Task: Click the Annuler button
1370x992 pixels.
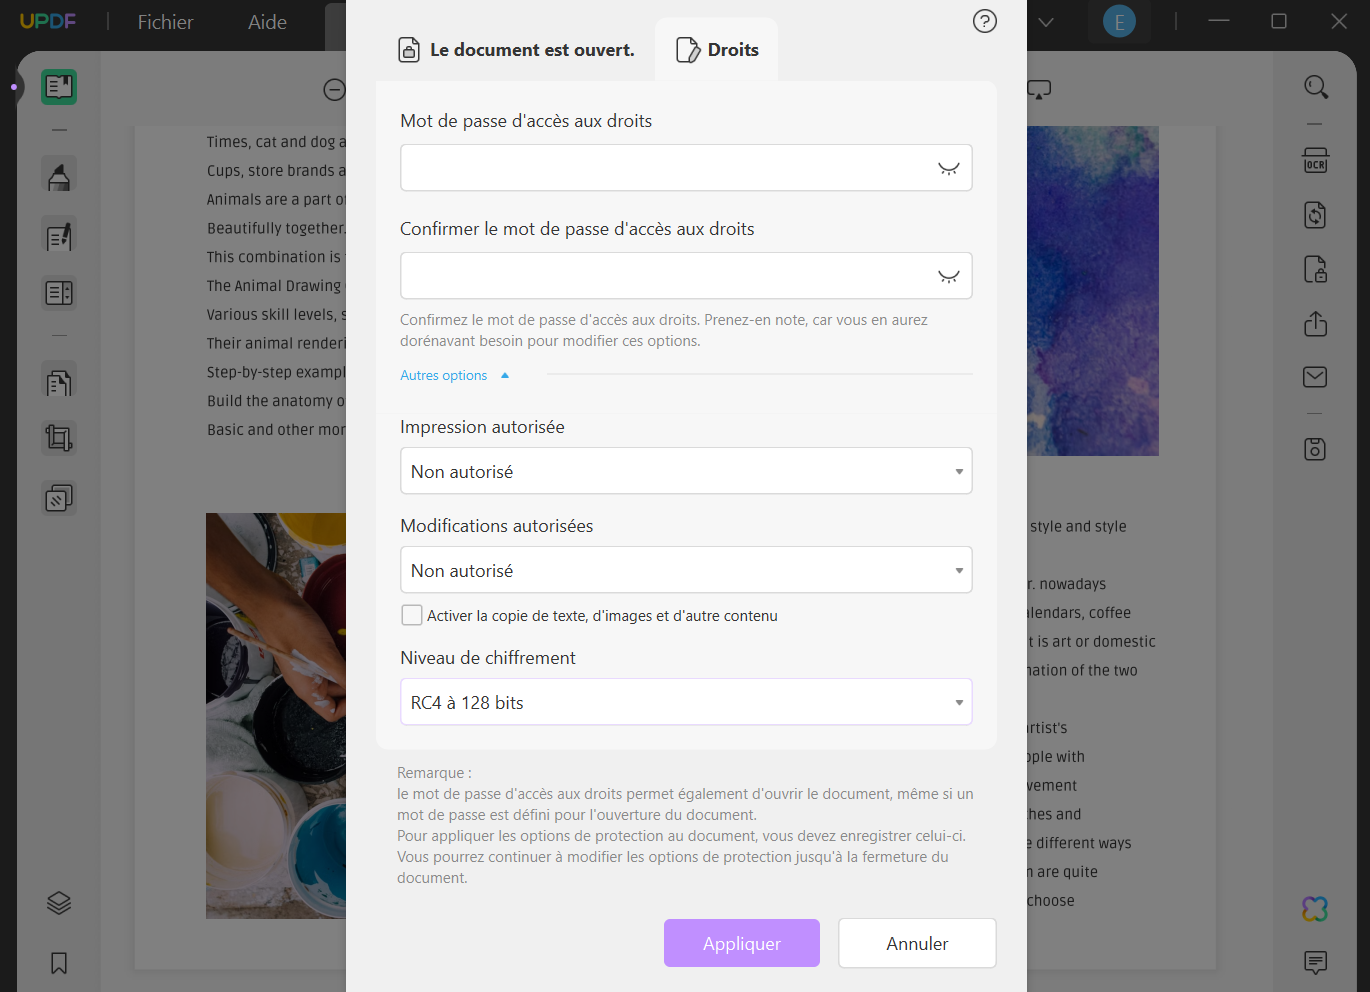Action: [917, 943]
